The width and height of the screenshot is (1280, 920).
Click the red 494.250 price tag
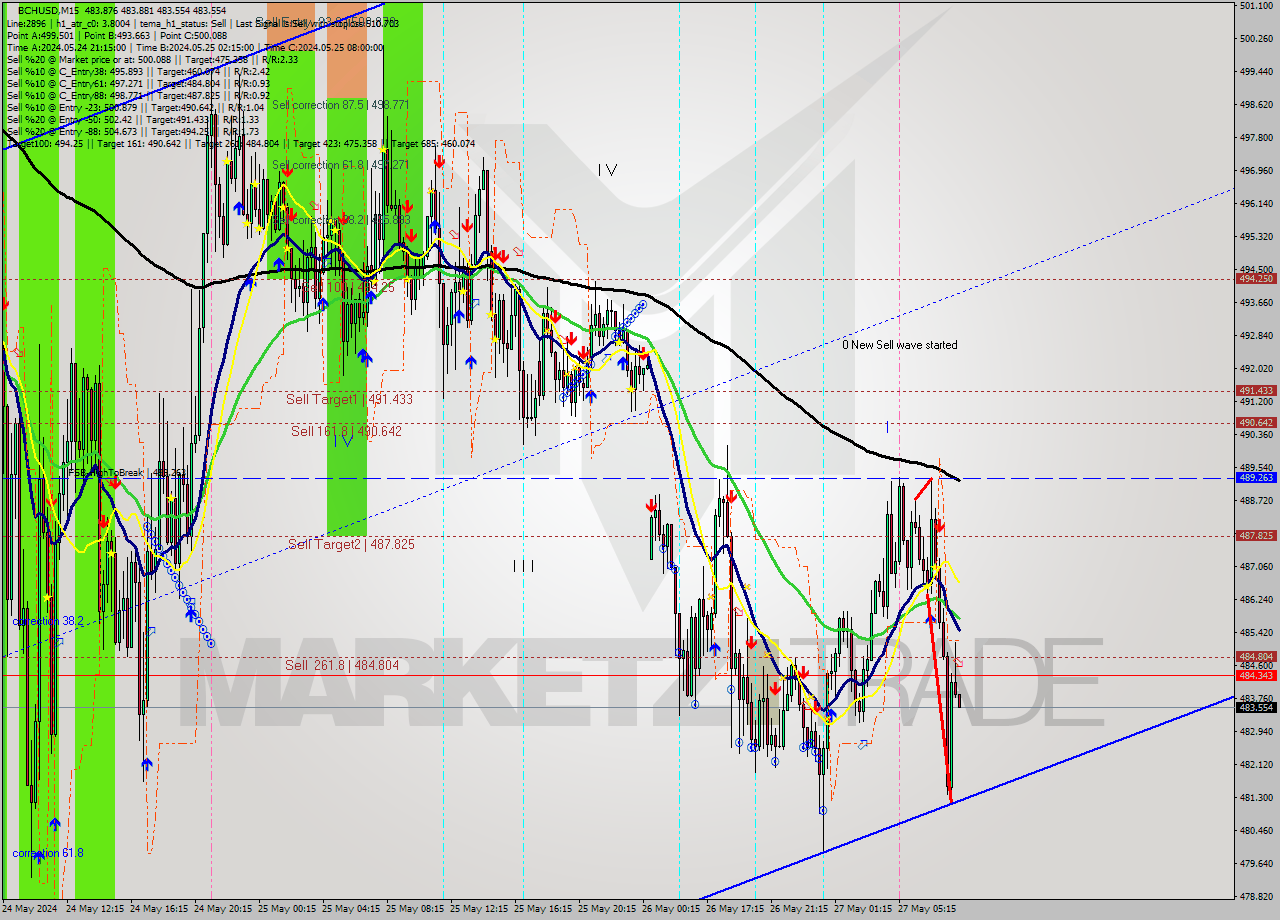click(1256, 278)
